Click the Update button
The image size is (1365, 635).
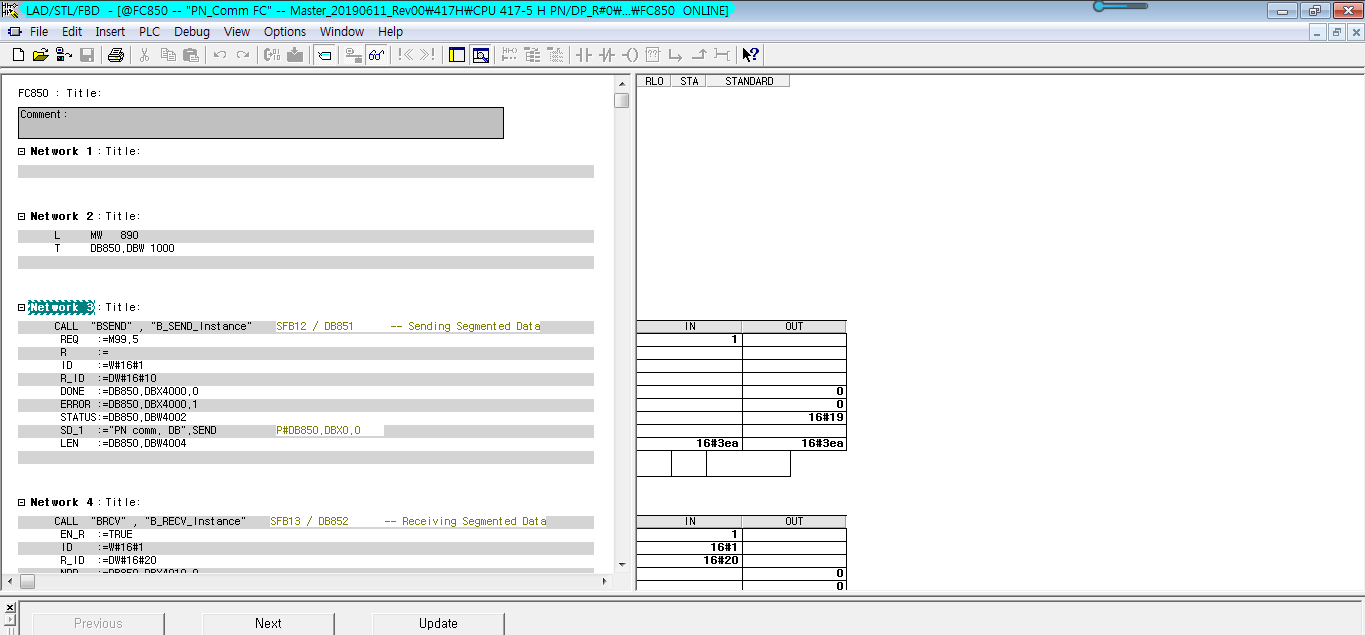438,623
